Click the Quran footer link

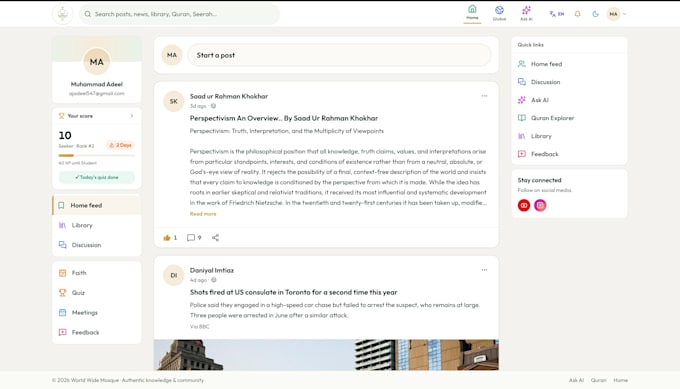(x=598, y=380)
